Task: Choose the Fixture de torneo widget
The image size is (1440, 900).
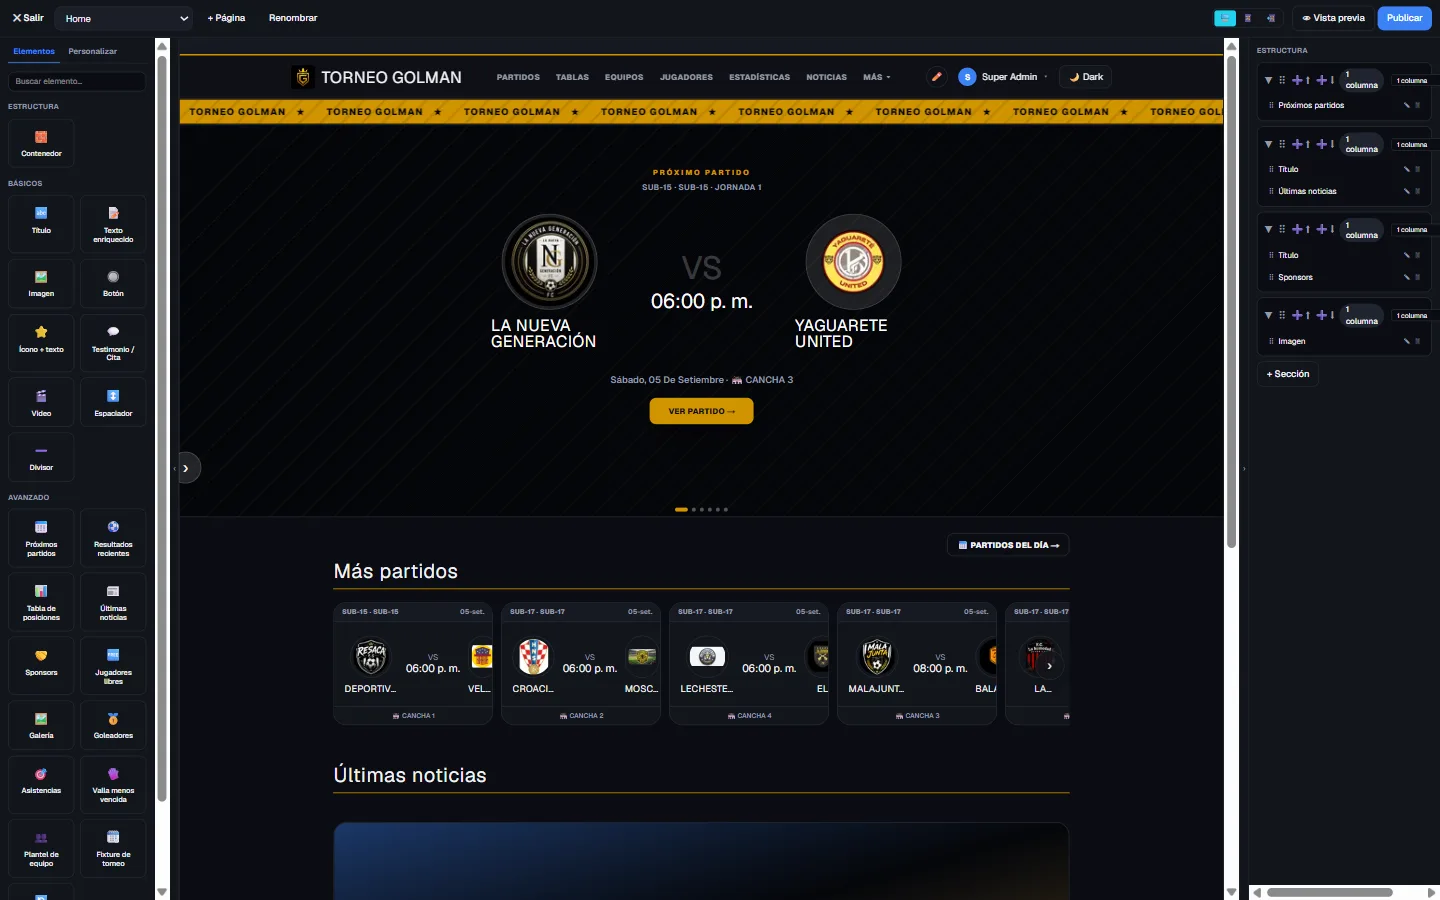Action: tap(113, 848)
